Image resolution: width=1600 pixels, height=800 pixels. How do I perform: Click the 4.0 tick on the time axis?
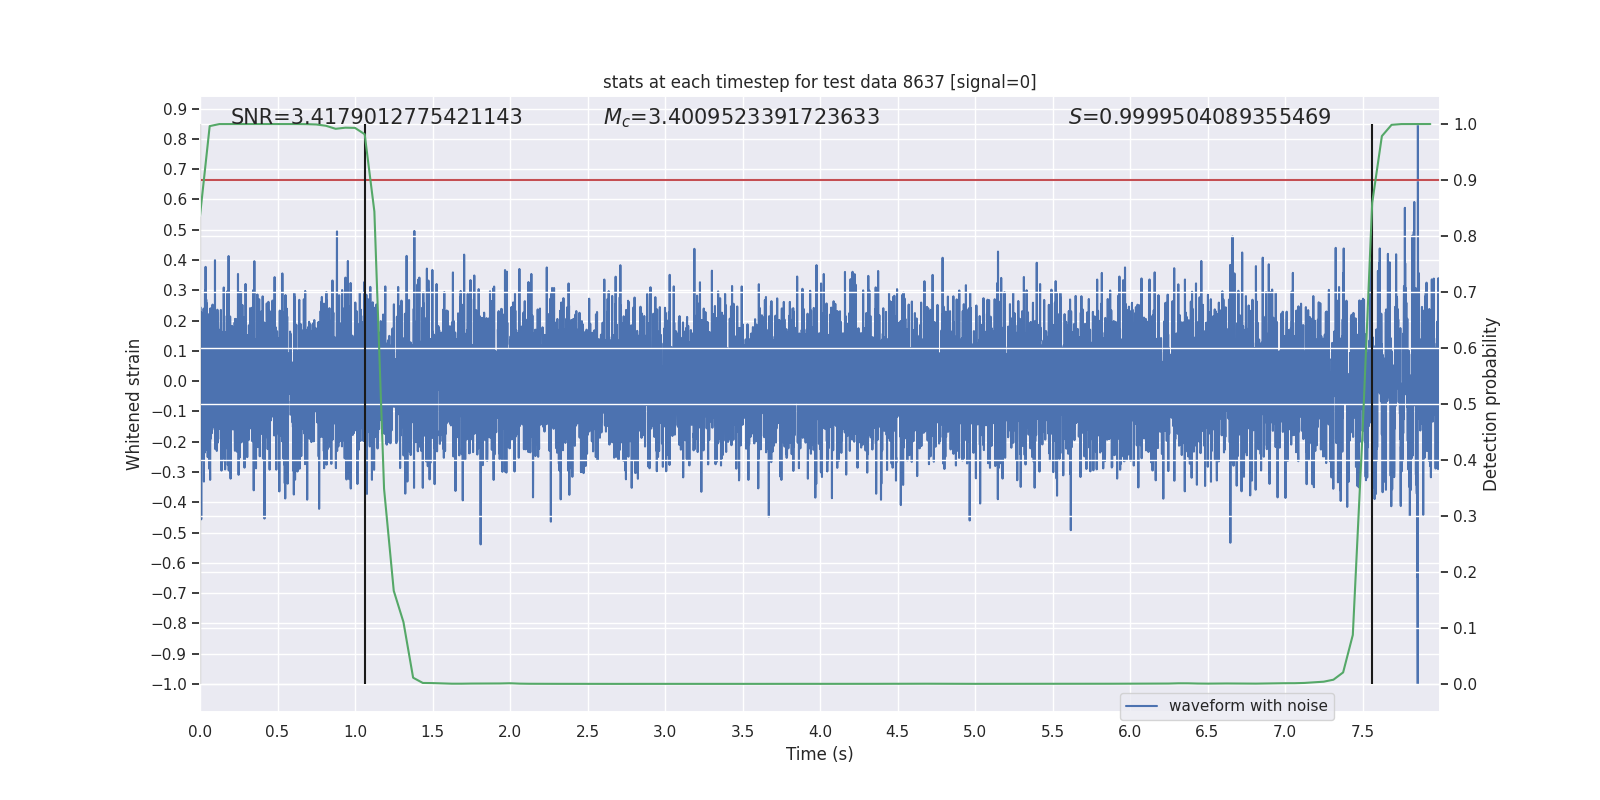820,731
